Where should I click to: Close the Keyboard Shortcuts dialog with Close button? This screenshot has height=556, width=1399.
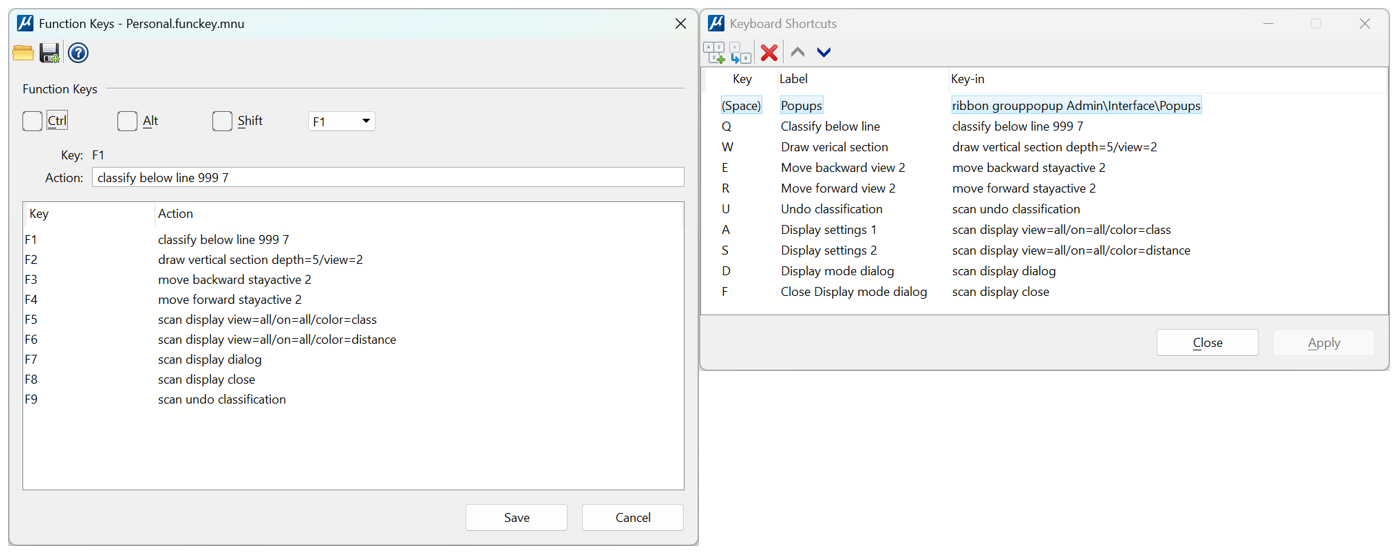1207,343
